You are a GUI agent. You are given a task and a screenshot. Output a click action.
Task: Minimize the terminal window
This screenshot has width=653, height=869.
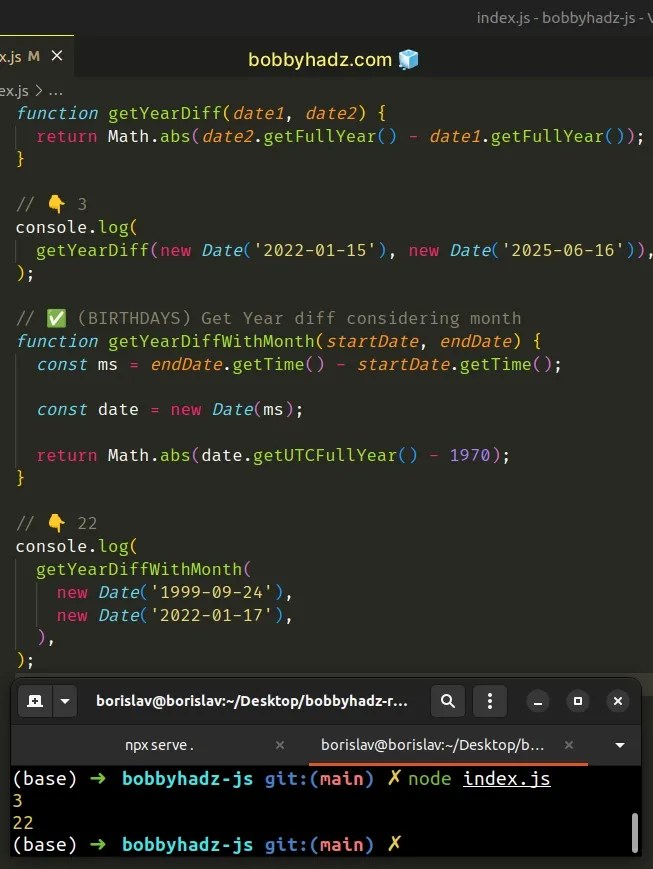pos(538,701)
